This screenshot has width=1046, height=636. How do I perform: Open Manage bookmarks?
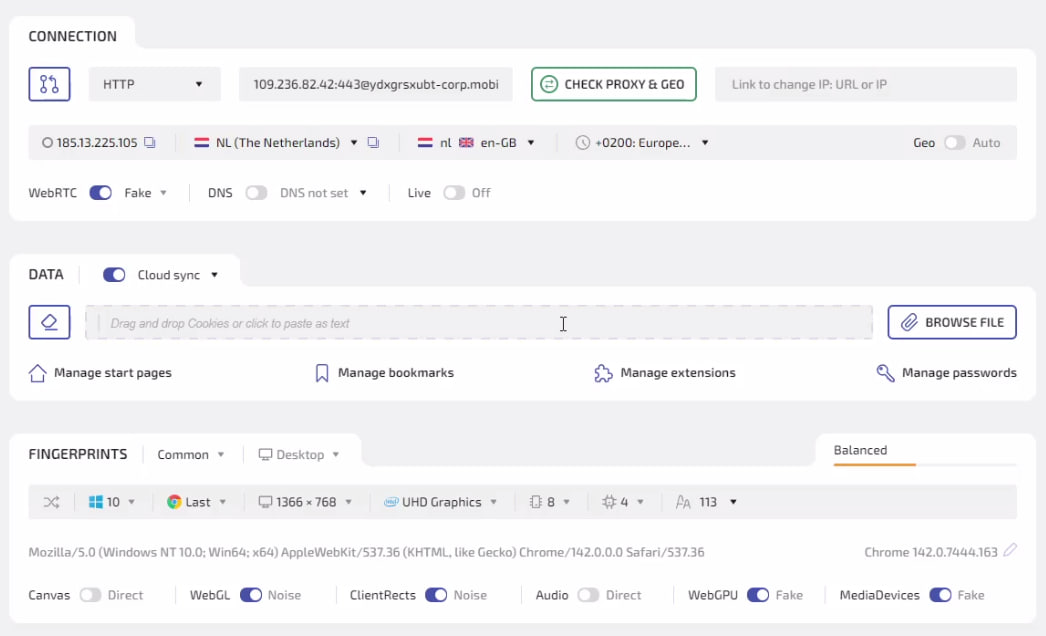coord(384,373)
